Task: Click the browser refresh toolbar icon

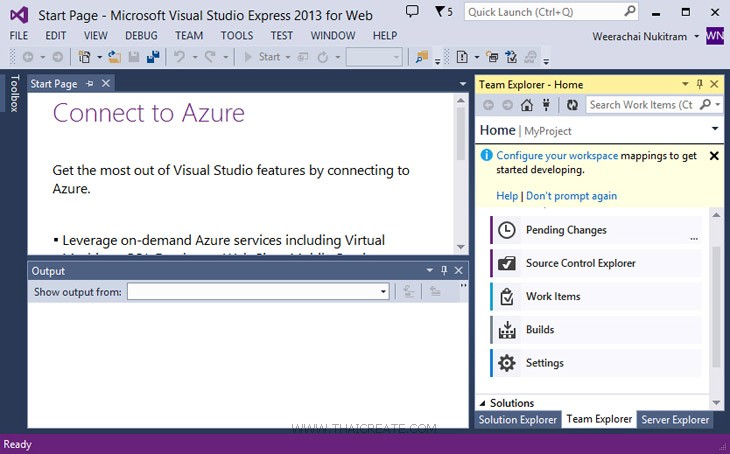Action: point(323,57)
